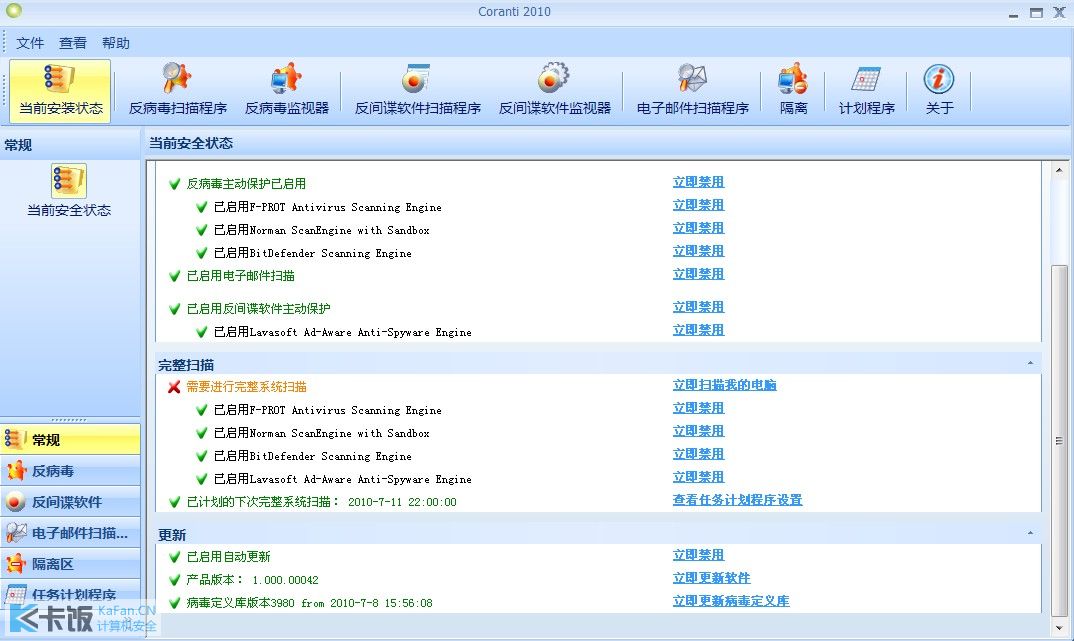The width and height of the screenshot is (1074, 641).
Task: Launch the 反病毒扫描程序 toolbar icon
Action: coord(177,90)
